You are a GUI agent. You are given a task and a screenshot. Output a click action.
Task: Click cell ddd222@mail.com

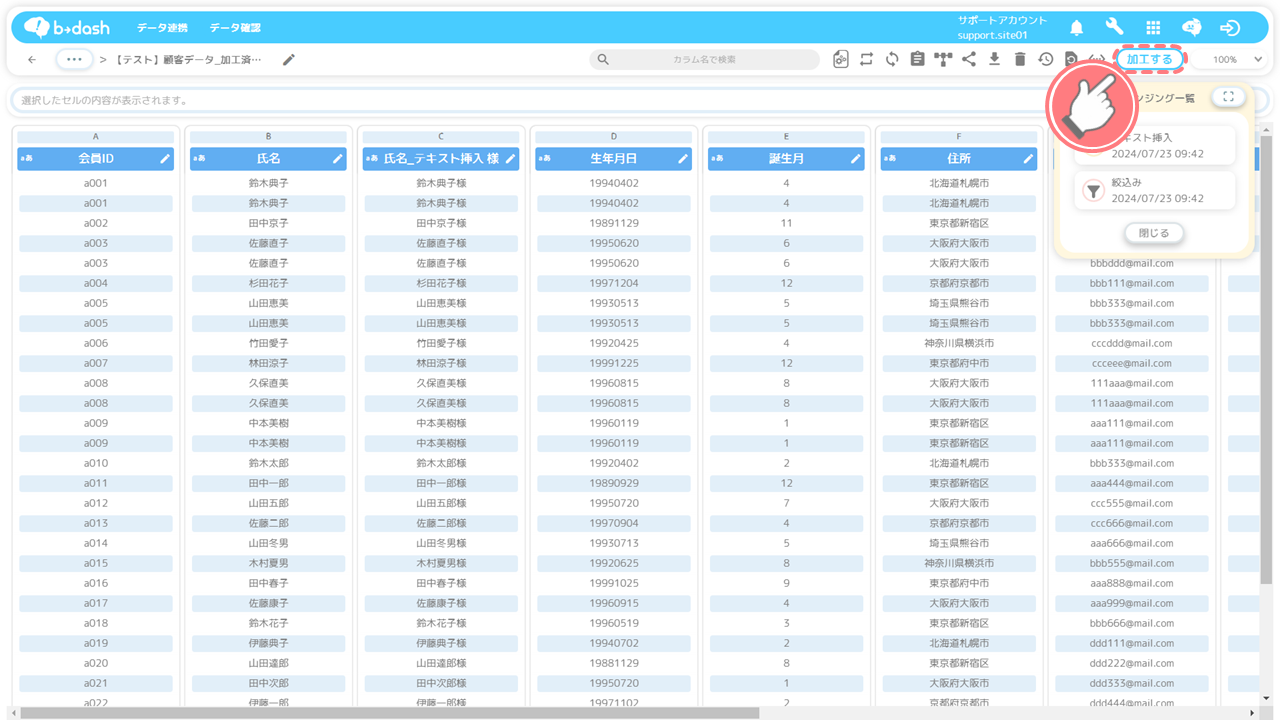1132,663
